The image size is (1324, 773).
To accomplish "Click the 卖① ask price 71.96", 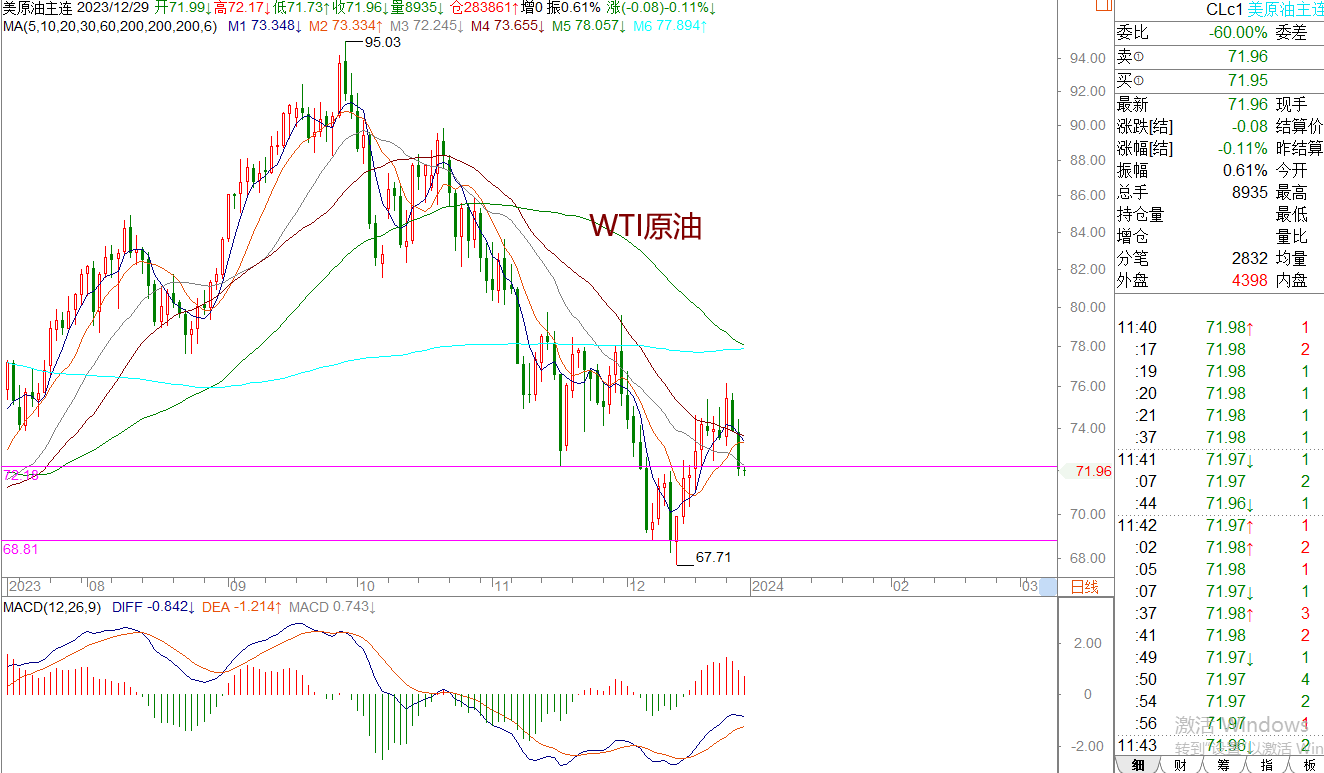I will click(x=1247, y=57).
